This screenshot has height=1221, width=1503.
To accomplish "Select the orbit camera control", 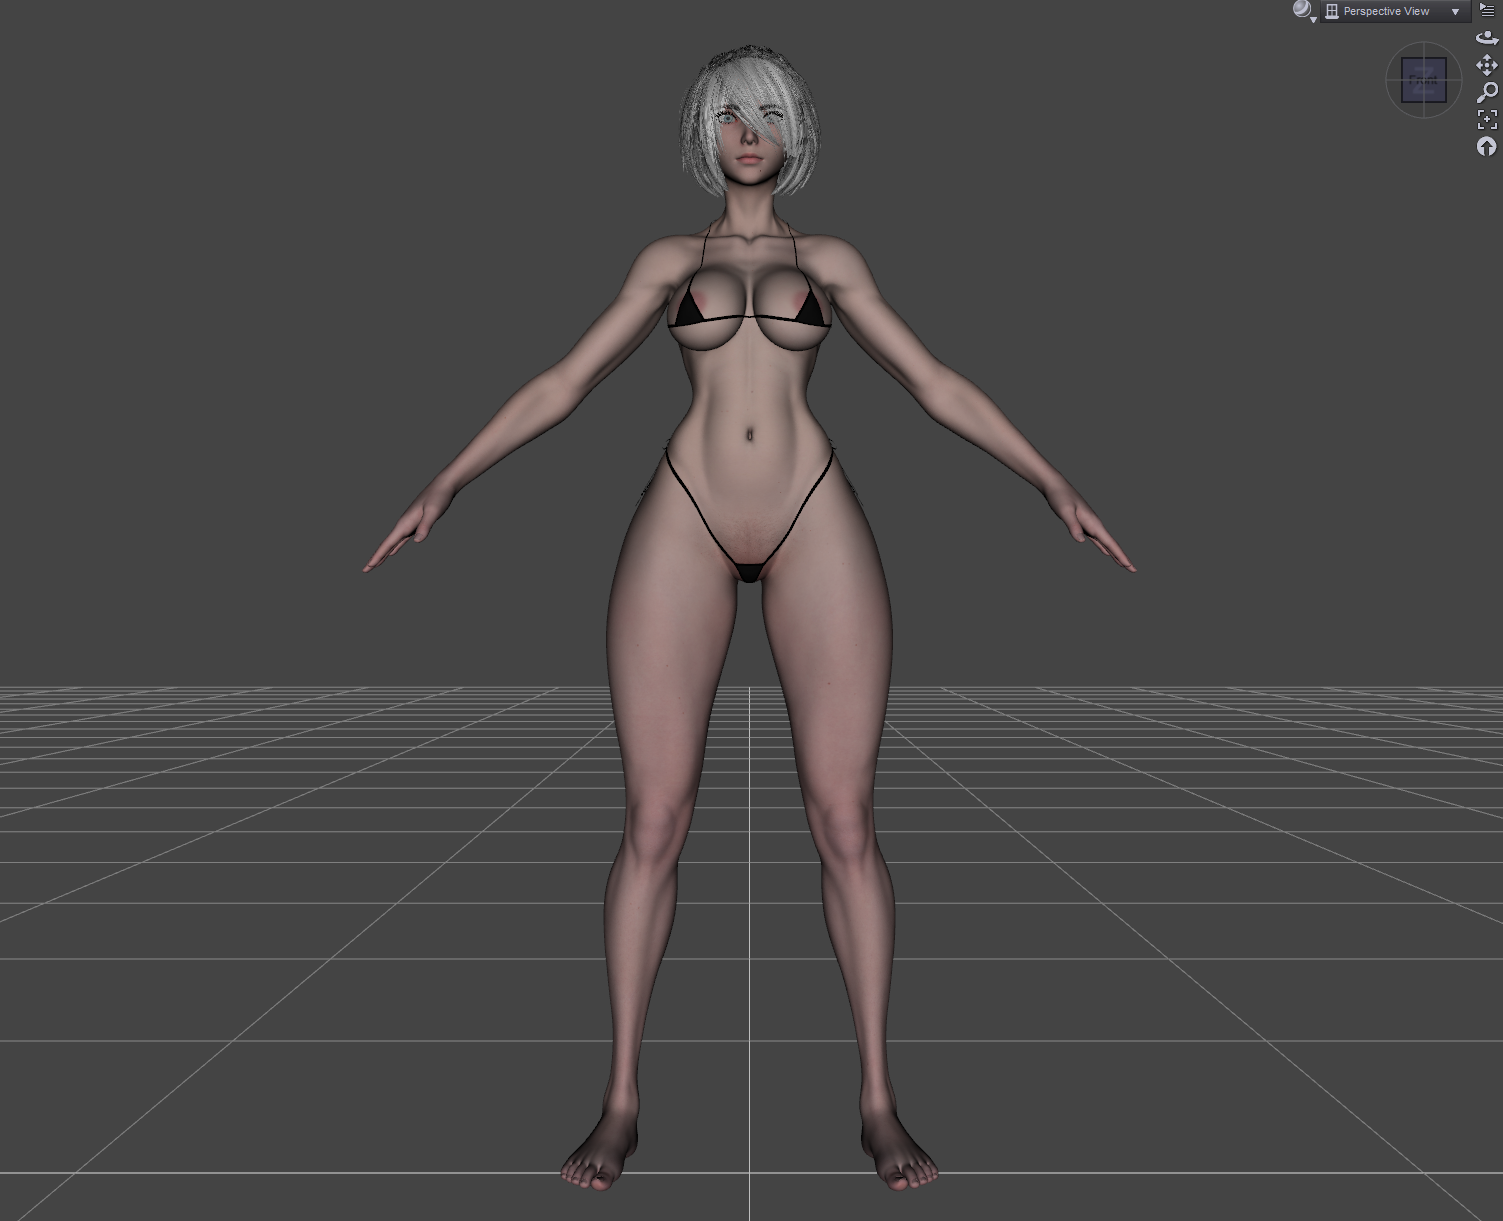I will click(x=1487, y=38).
